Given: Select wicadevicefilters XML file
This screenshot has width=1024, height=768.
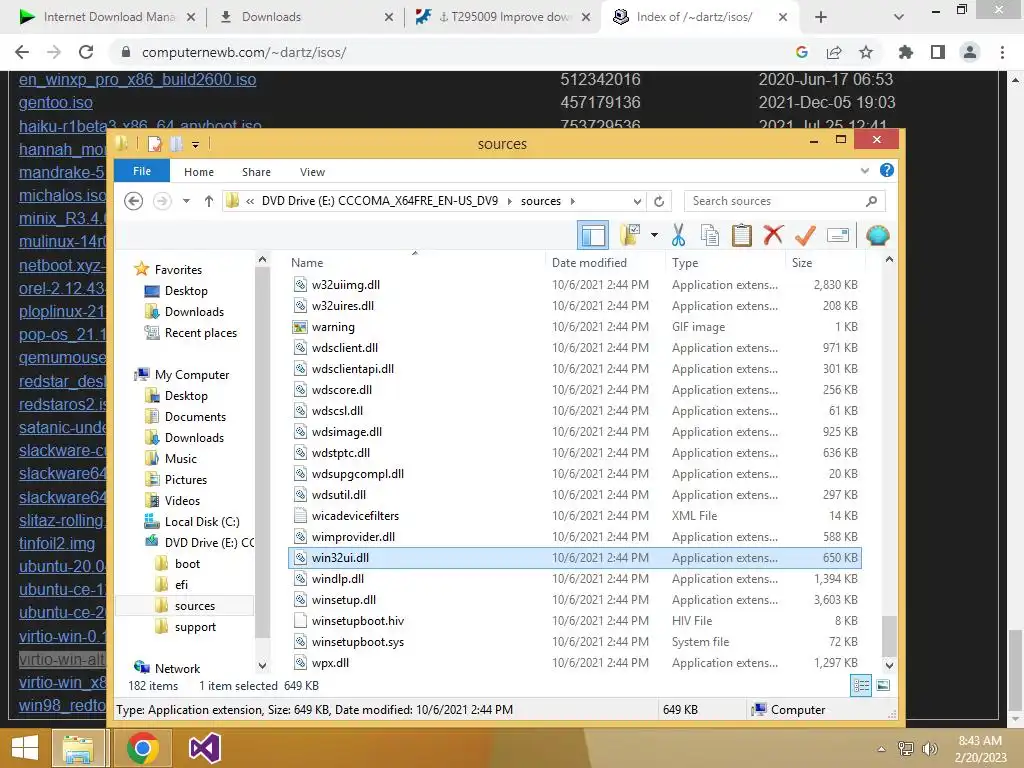Looking at the screenshot, I should pyautogui.click(x=575, y=516).
